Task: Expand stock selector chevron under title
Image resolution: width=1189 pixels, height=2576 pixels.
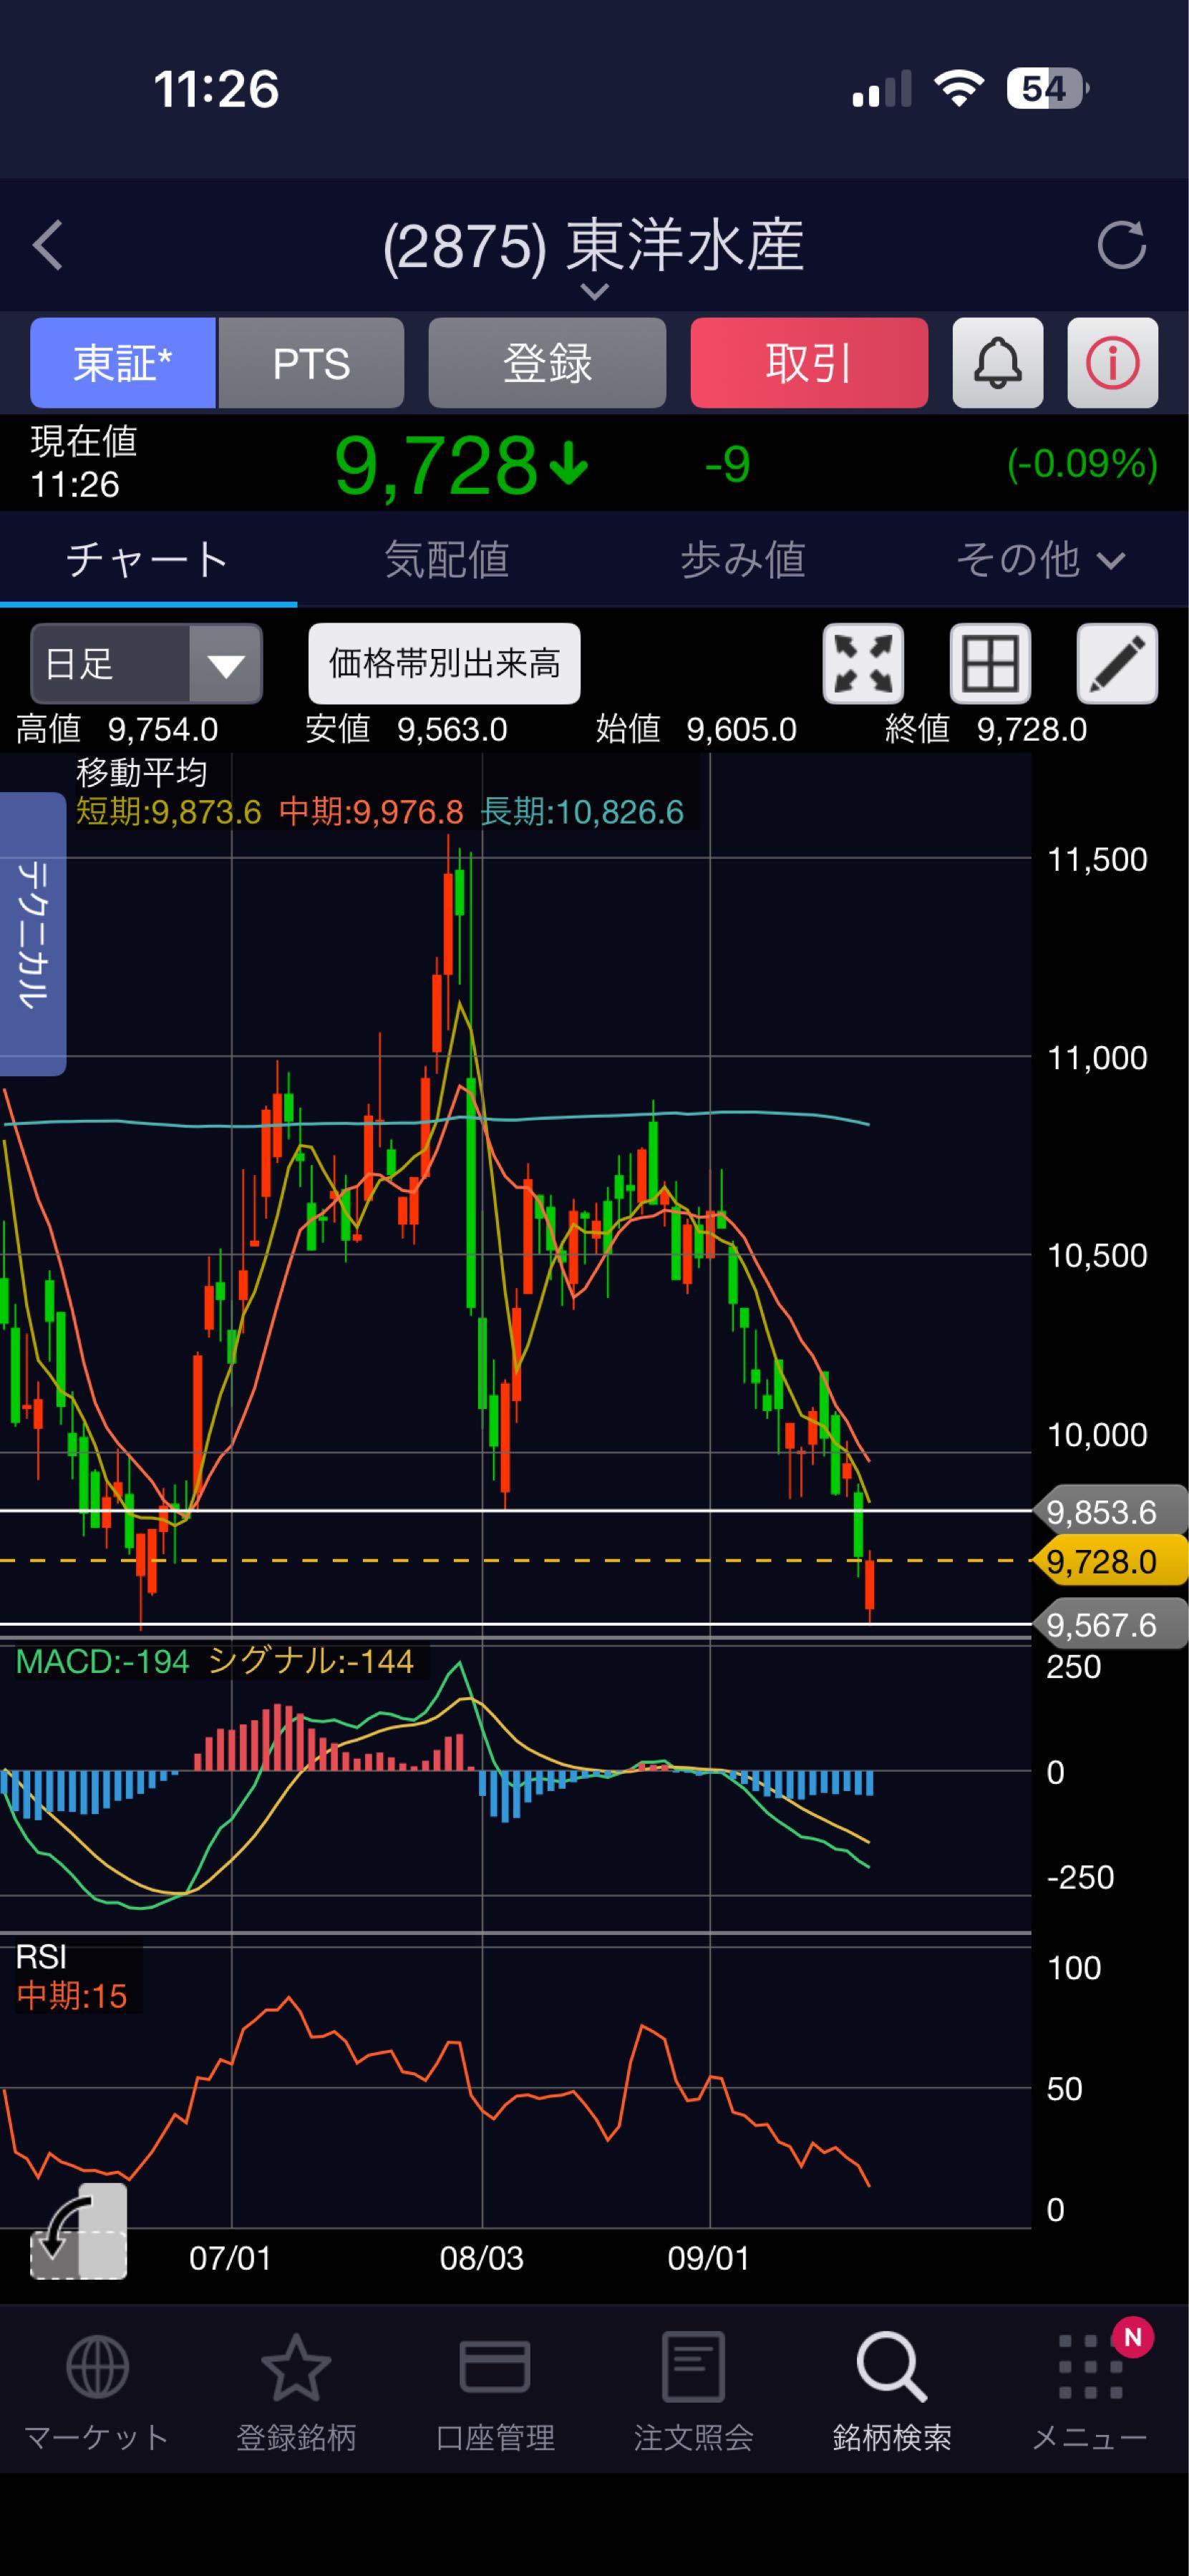Action: [594, 292]
